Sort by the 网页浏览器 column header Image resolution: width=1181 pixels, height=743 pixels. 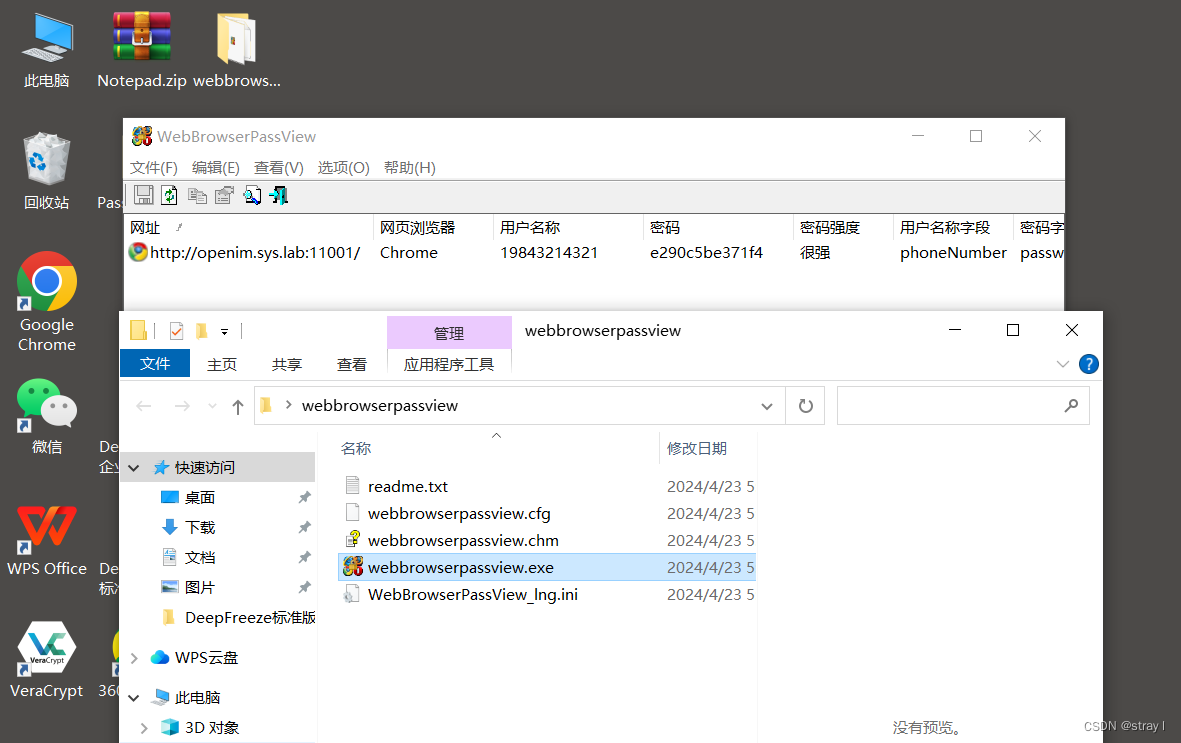click(x=433, y=228)
